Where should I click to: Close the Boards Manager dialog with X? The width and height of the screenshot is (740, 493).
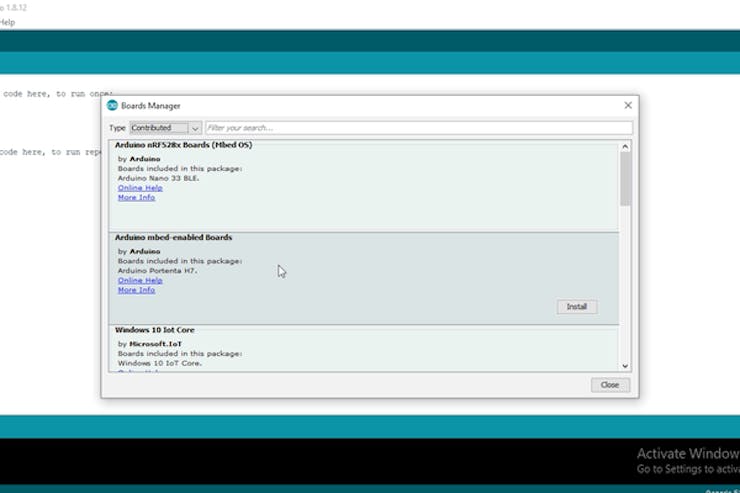click(628, 105)
